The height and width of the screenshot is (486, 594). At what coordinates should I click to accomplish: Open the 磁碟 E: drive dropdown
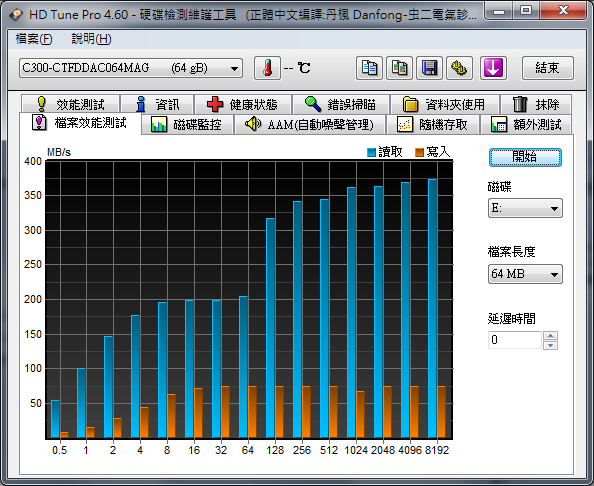point(525,208)
